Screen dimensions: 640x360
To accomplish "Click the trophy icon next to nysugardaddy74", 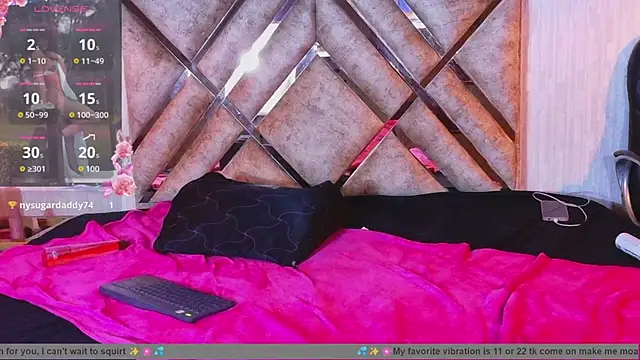I will pos(12,205).
